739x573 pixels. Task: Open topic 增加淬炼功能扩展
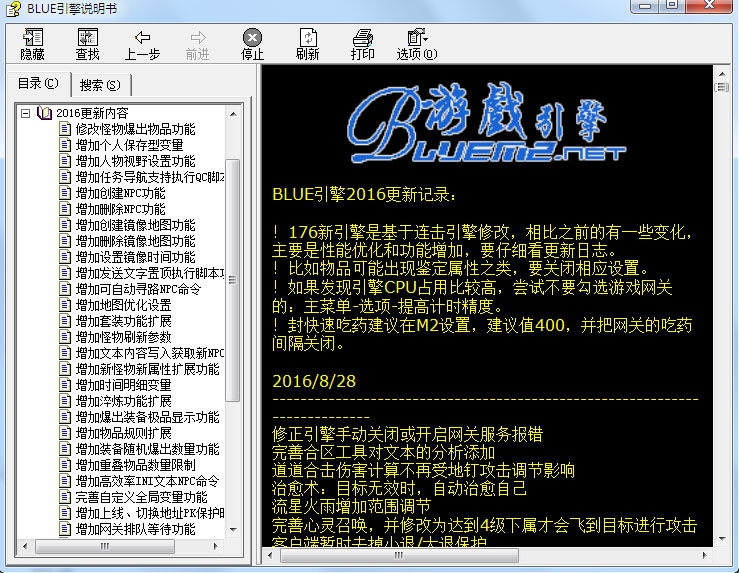(x=123, y=401)
